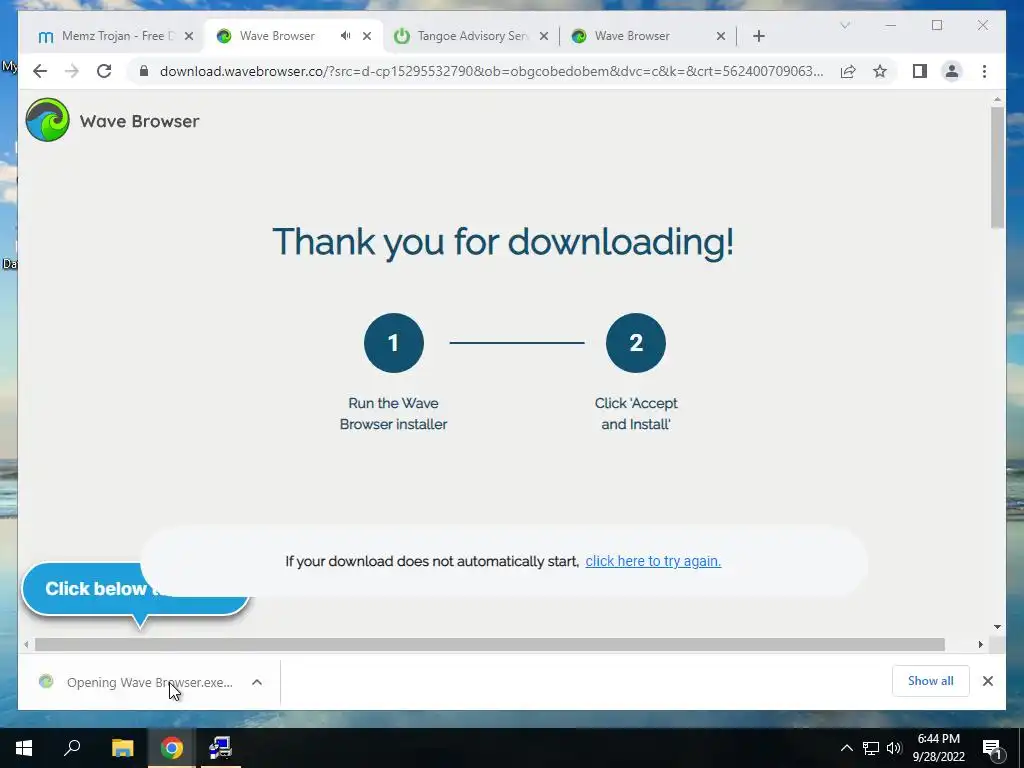Go back to the previous page
This screenshot has height=768, width=1024.
(x=40, y=71)
